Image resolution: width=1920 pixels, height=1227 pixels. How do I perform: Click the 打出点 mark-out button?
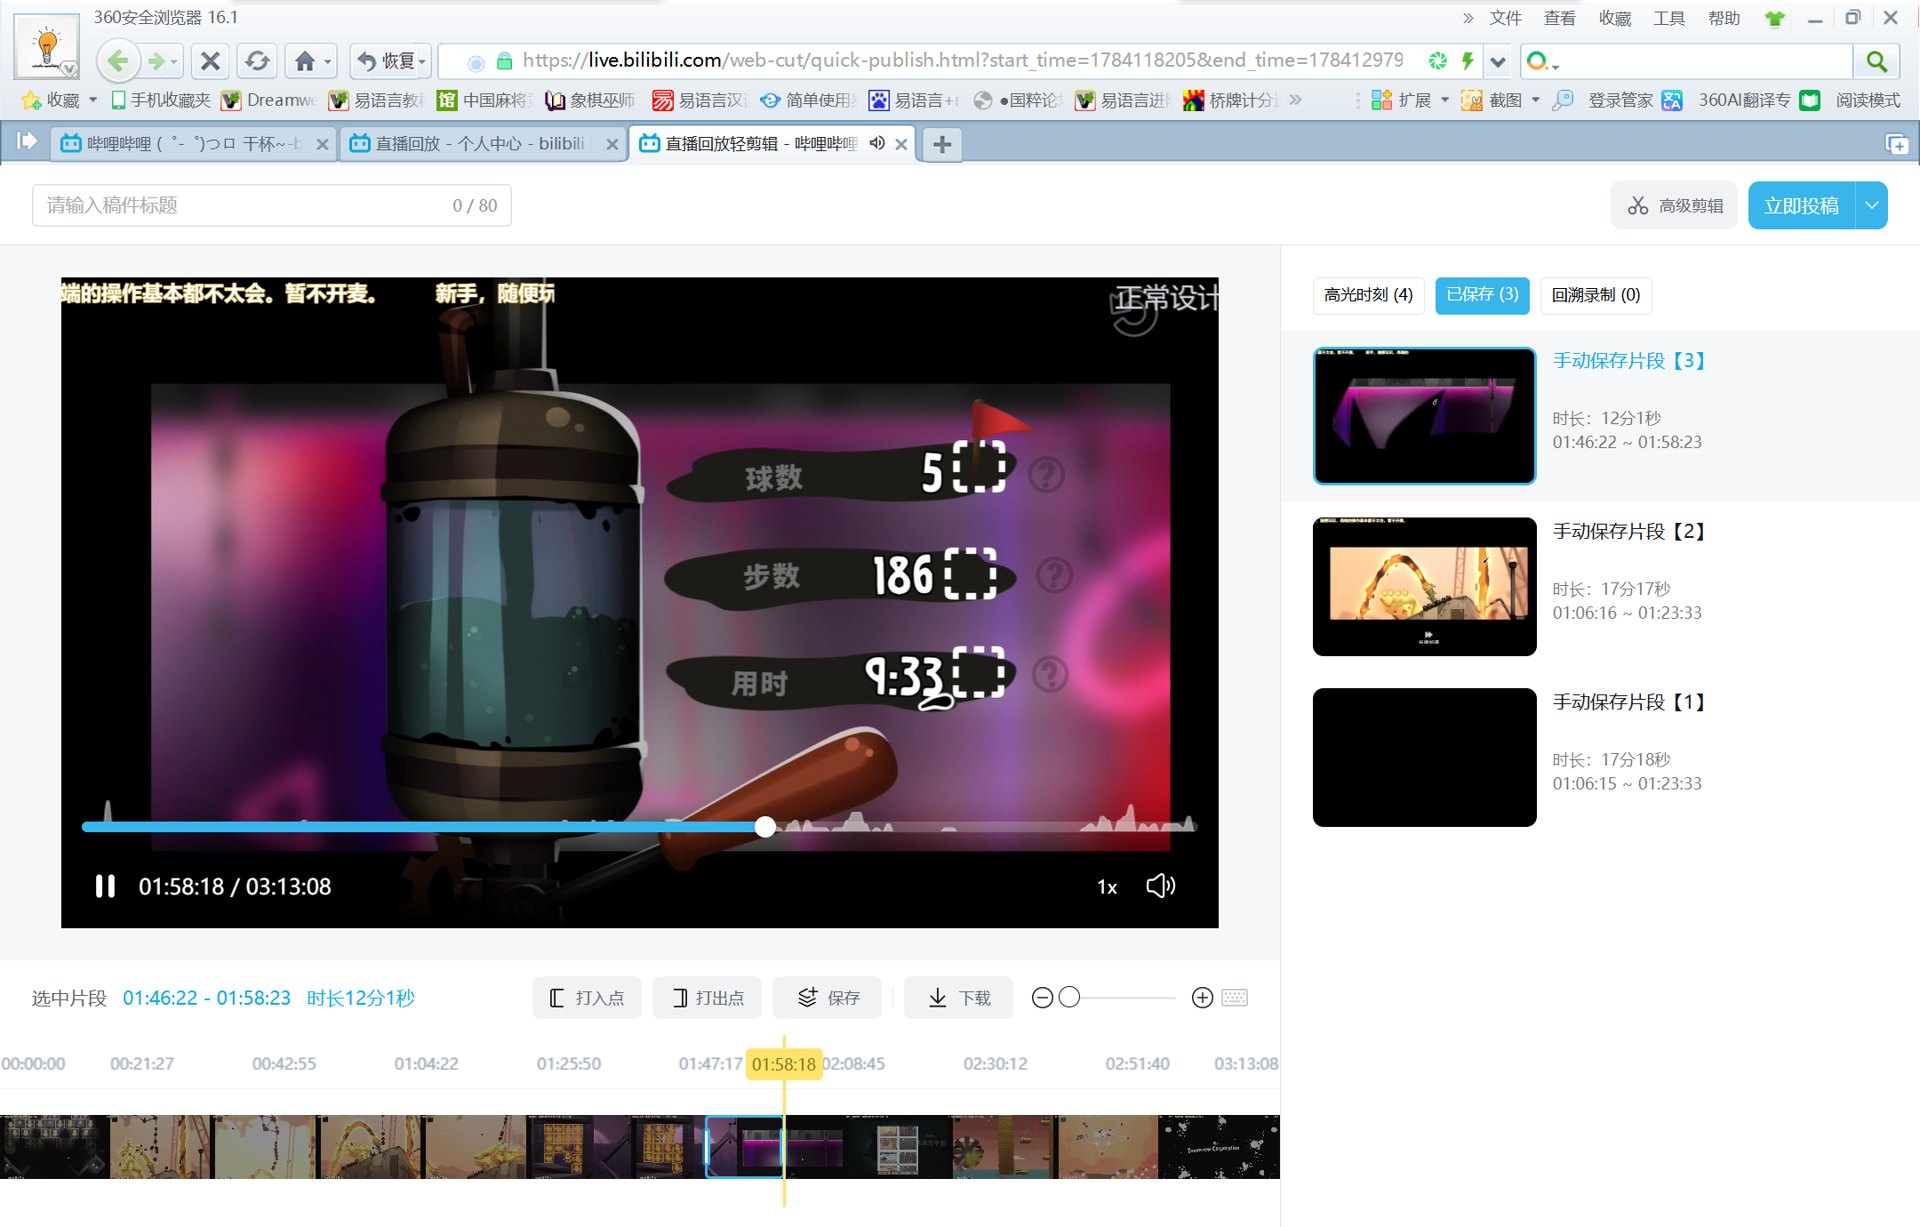coord(708,998)
